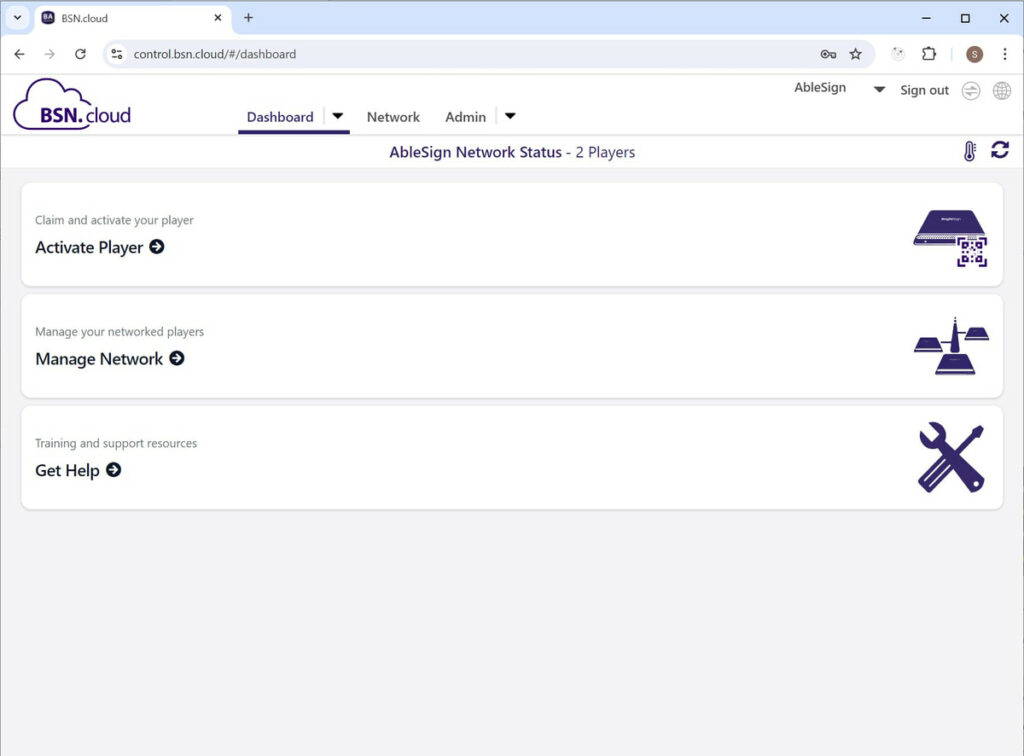
Task: Refresh the AbleSign network status
Action: coord(1000,150)
